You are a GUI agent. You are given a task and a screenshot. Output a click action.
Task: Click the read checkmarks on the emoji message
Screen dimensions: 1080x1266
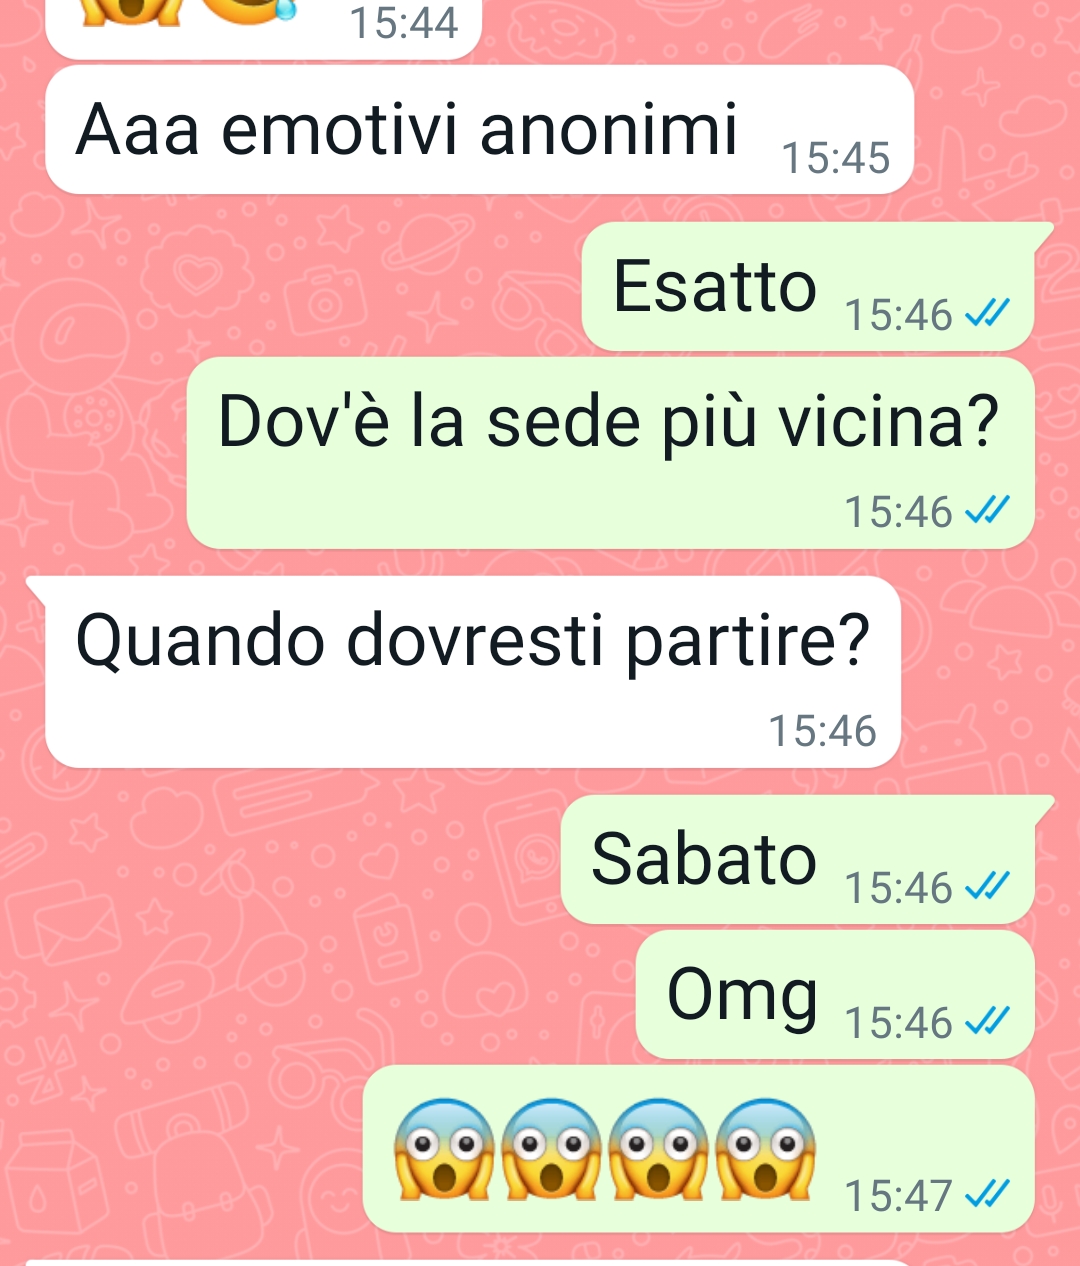[987, 1193]
